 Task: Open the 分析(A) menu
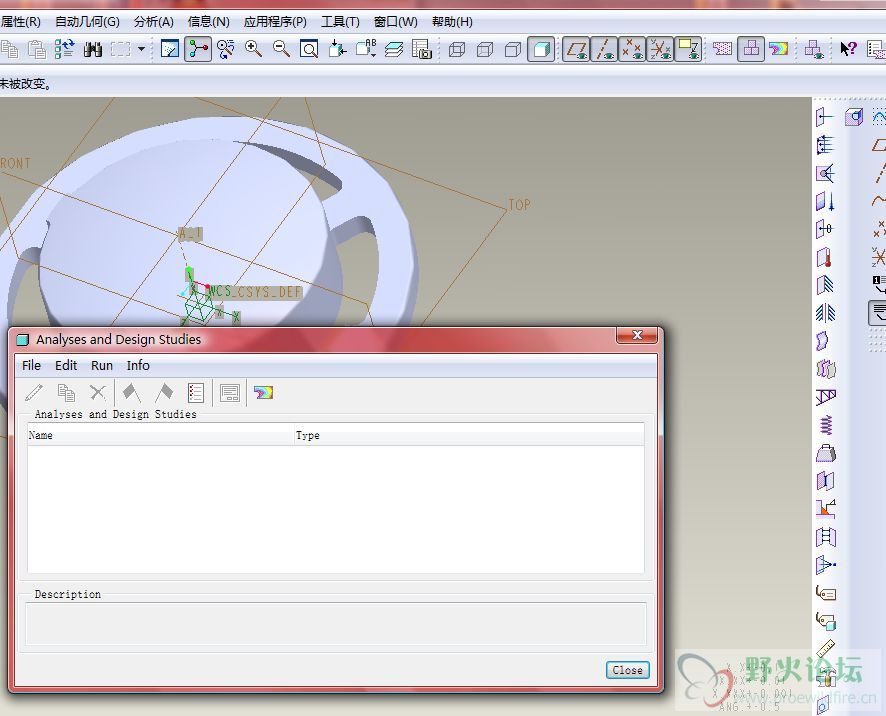pos(153,21)
